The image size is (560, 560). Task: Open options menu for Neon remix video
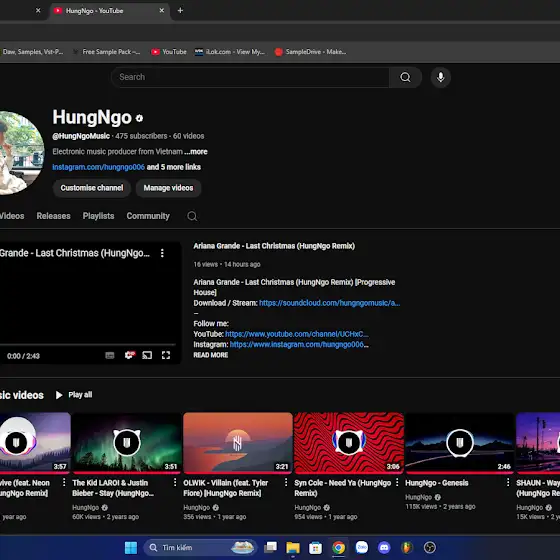64,482
